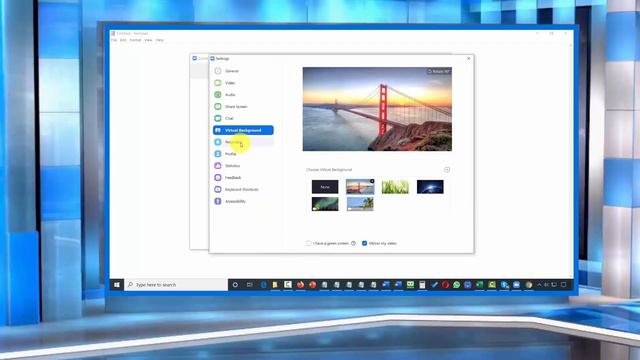The width and height of the screenshot is (640, 360).
Task: Open the Notepad Format menu
Action: tap(135, 40)
